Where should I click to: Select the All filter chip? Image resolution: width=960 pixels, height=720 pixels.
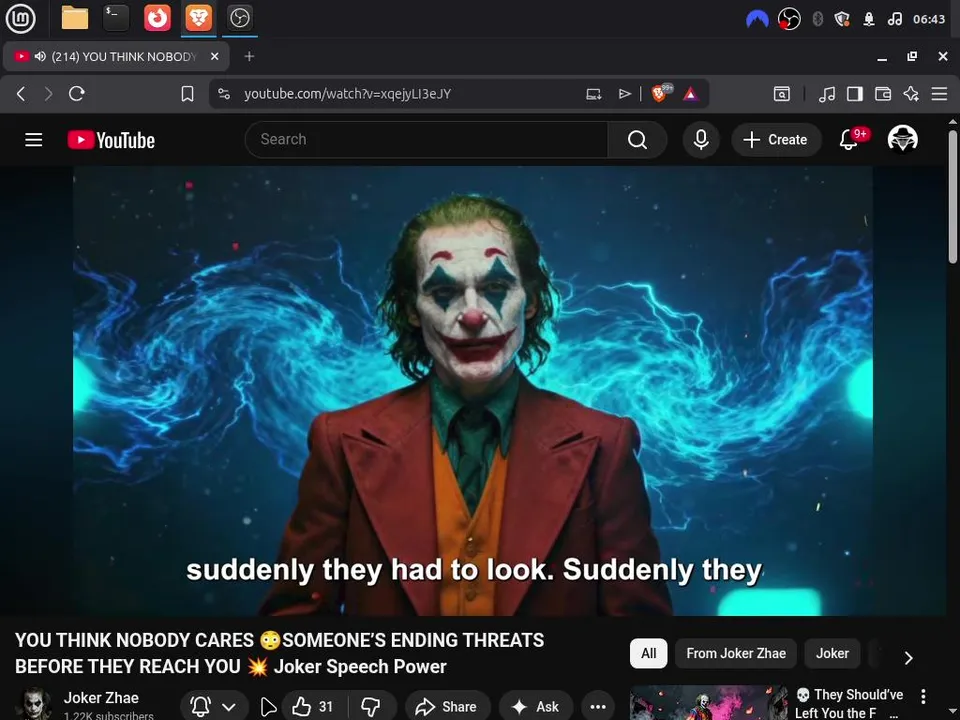648,653
